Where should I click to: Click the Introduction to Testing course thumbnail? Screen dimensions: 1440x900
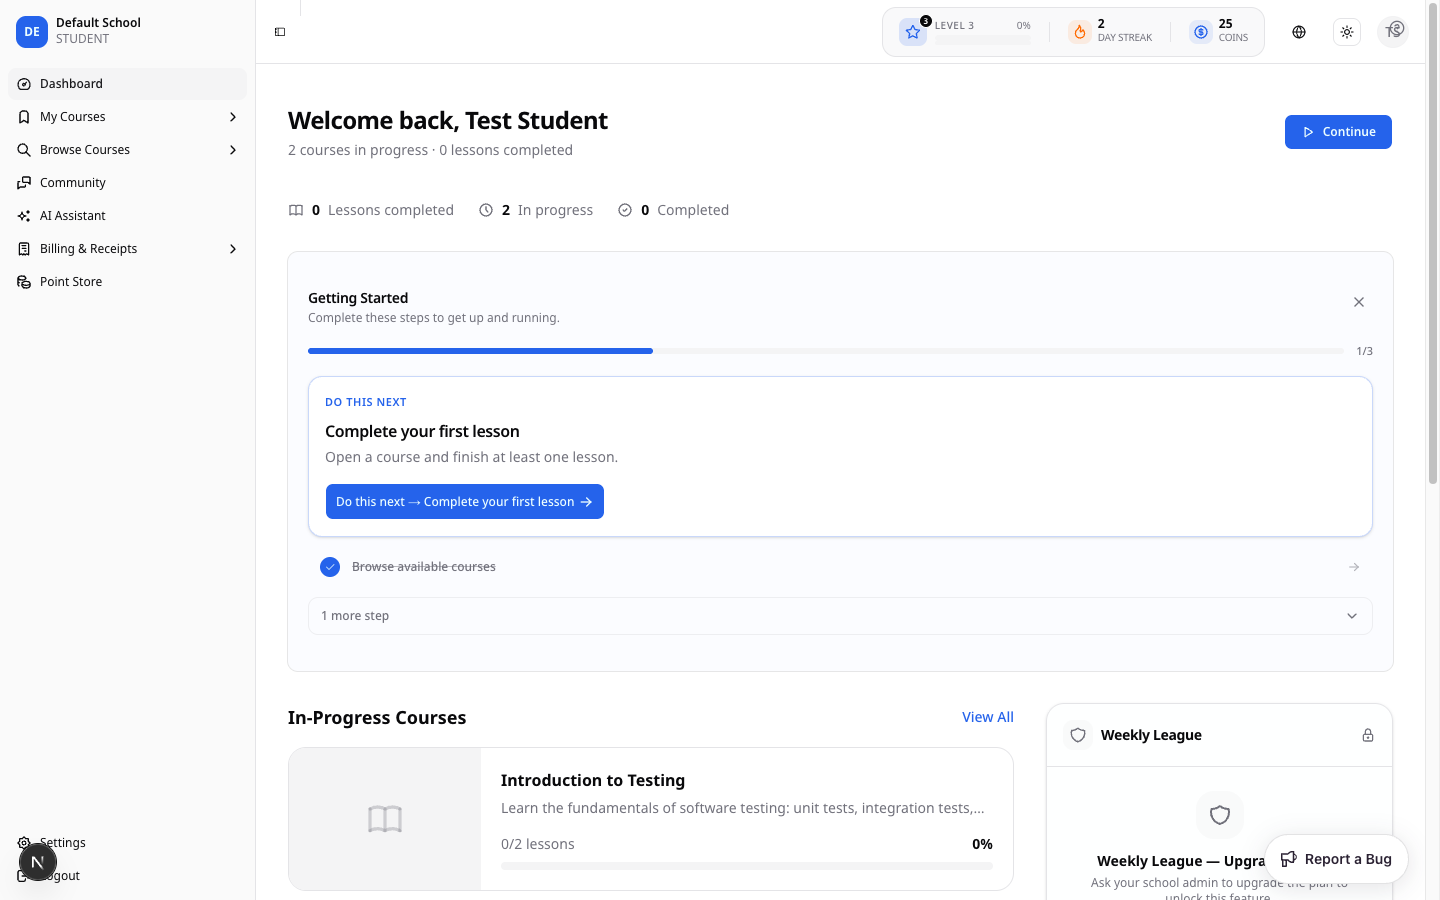coord(385,819)
